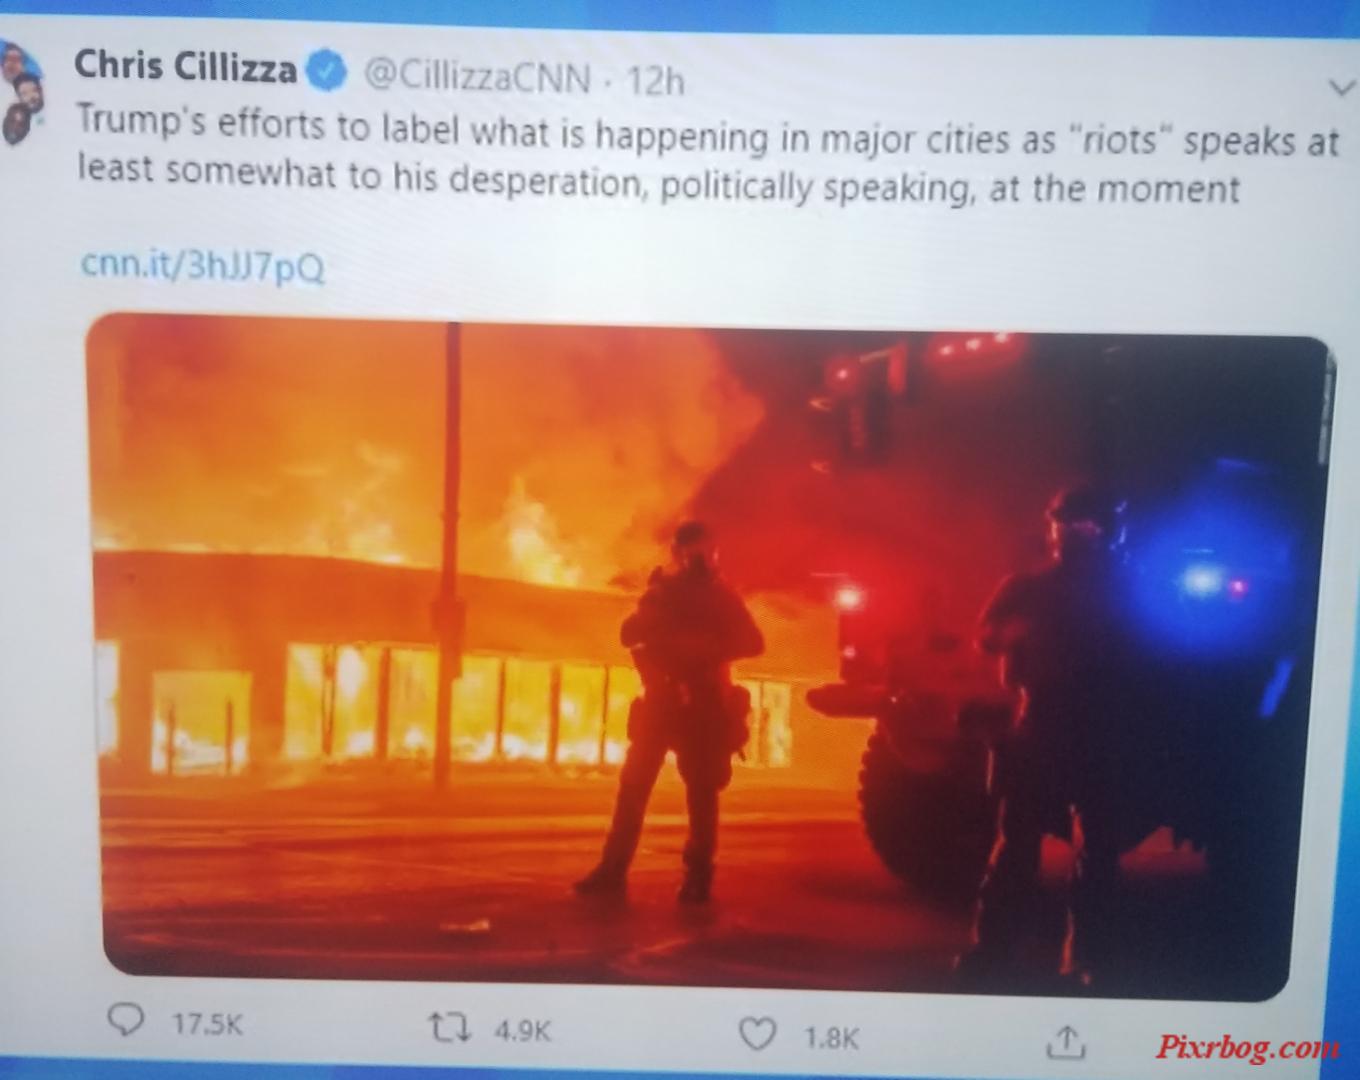The width and height of the screenshot is (1360, 1080).
Task: Click the blue verified badge
Action: click(x=326, y=72)
